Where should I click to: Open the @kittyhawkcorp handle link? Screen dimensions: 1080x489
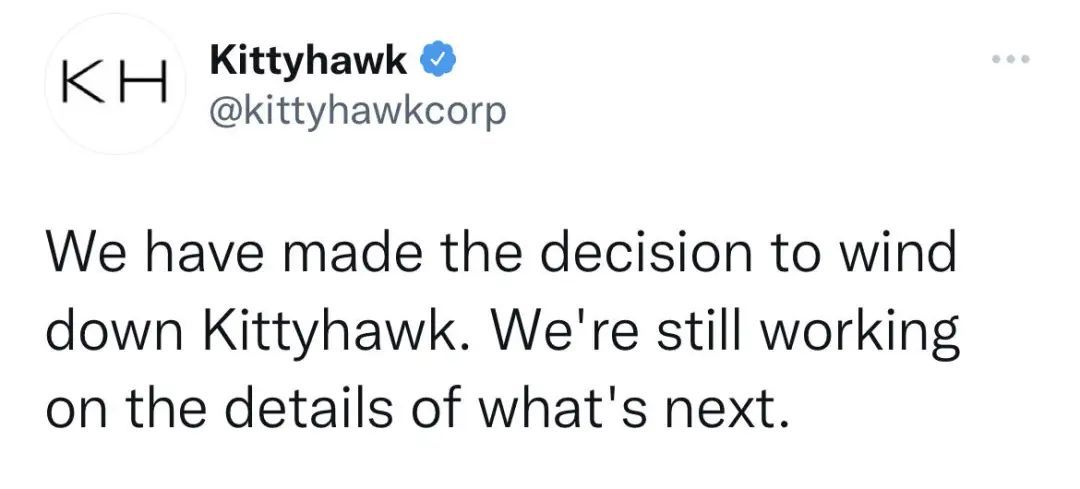pos(357,112)
